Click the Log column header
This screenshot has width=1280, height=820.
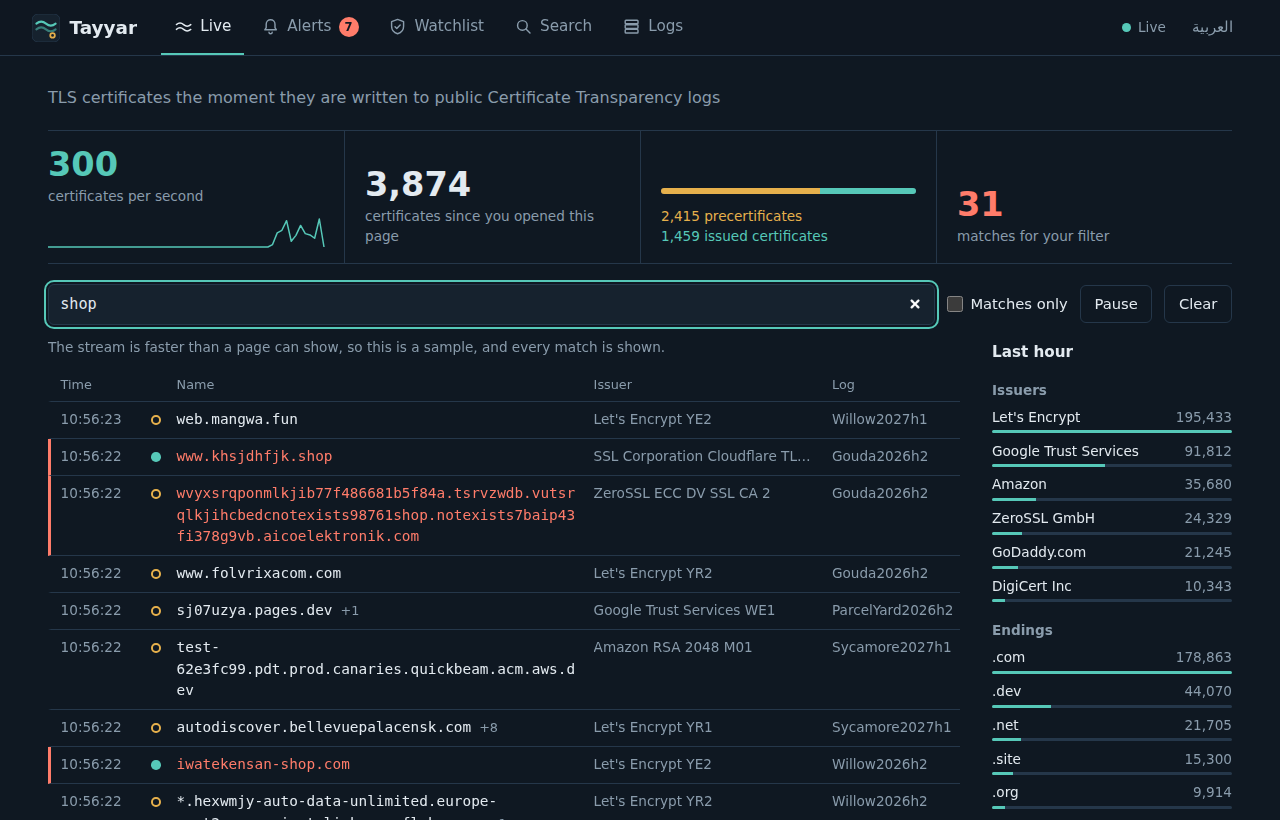843,385
